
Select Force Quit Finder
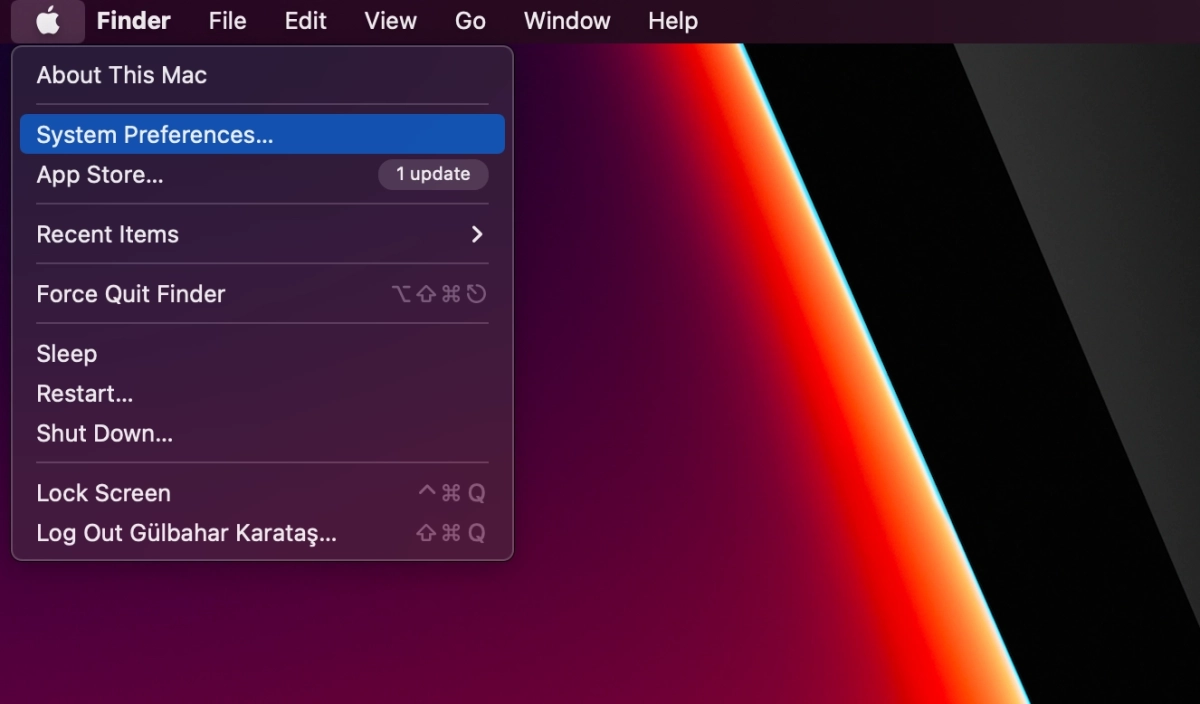(130, 294)
